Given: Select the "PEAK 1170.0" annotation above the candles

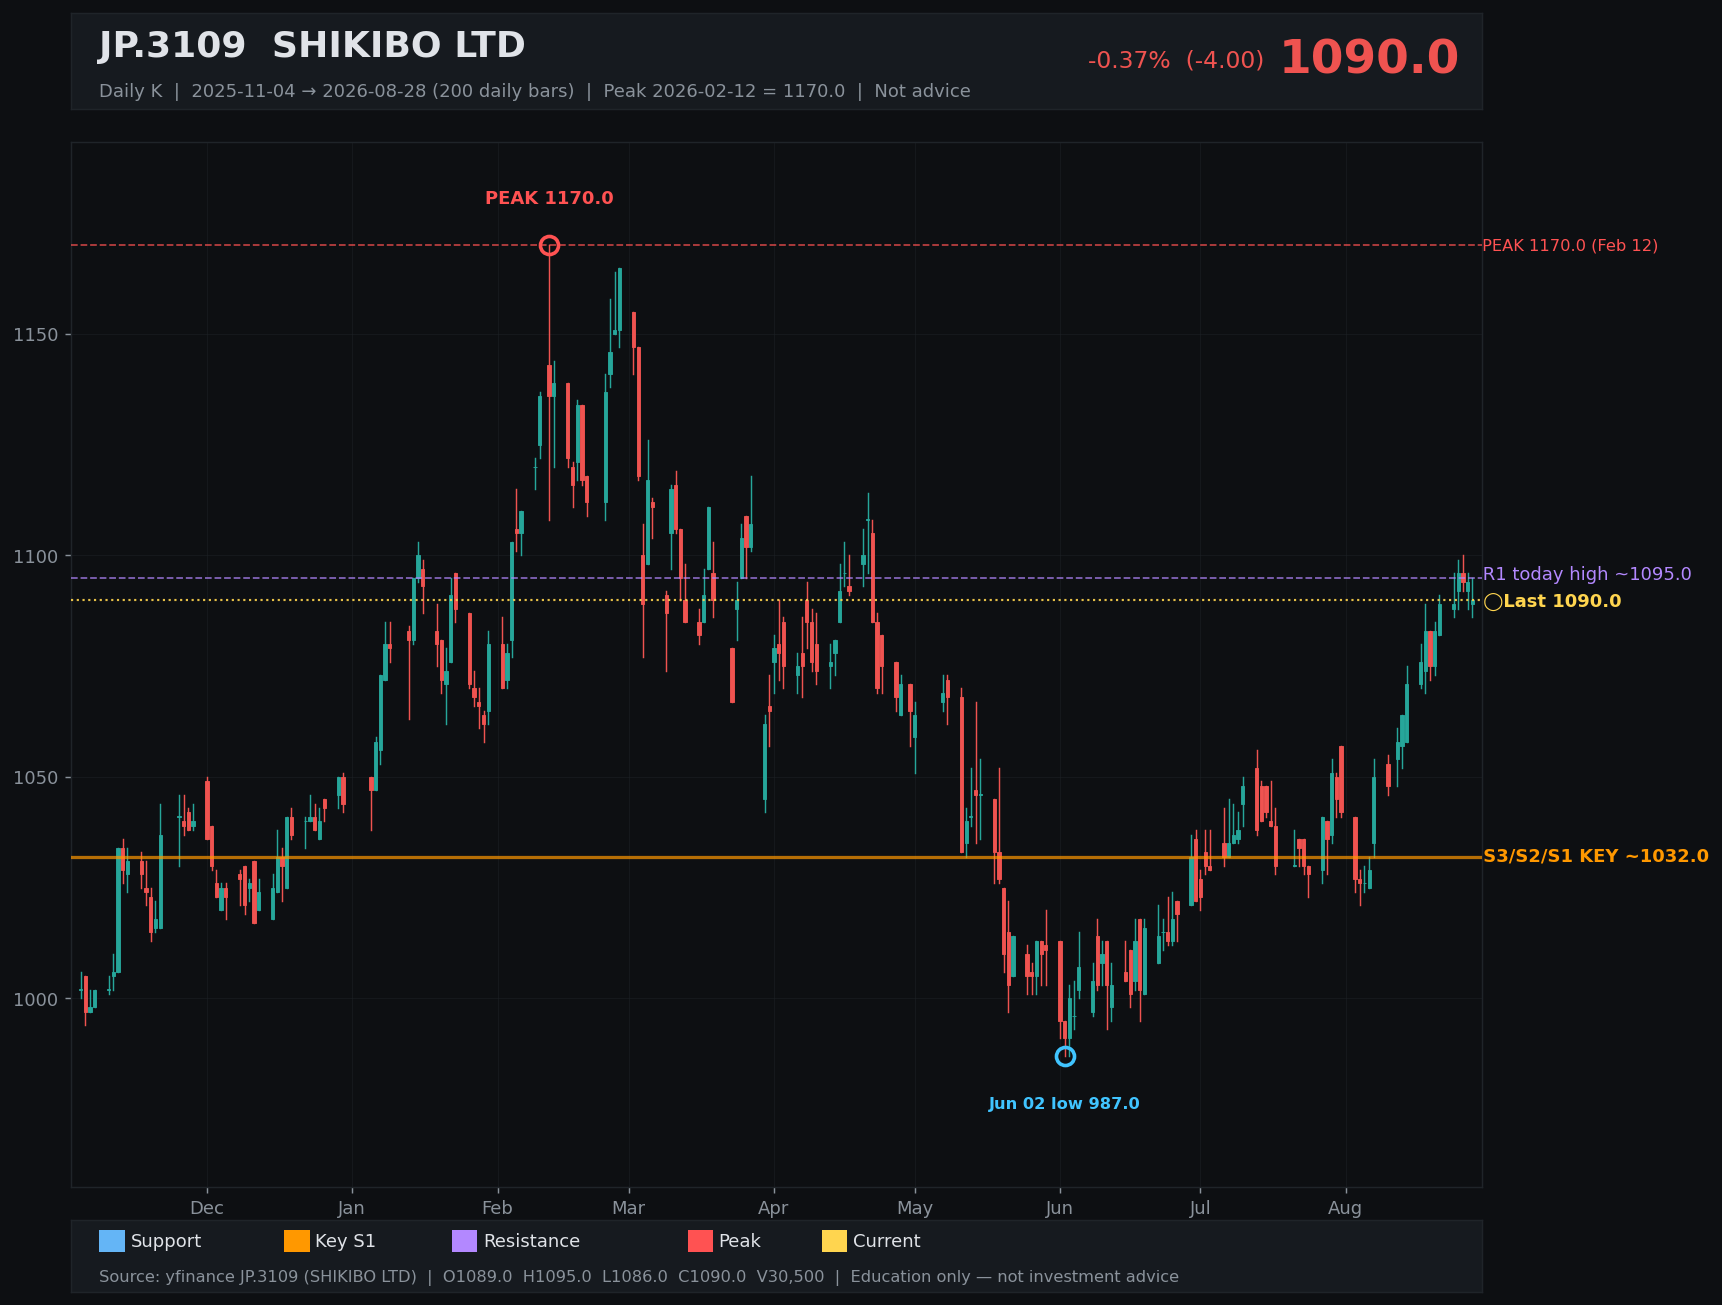Looking at the screenshot, I should (549, 198).
